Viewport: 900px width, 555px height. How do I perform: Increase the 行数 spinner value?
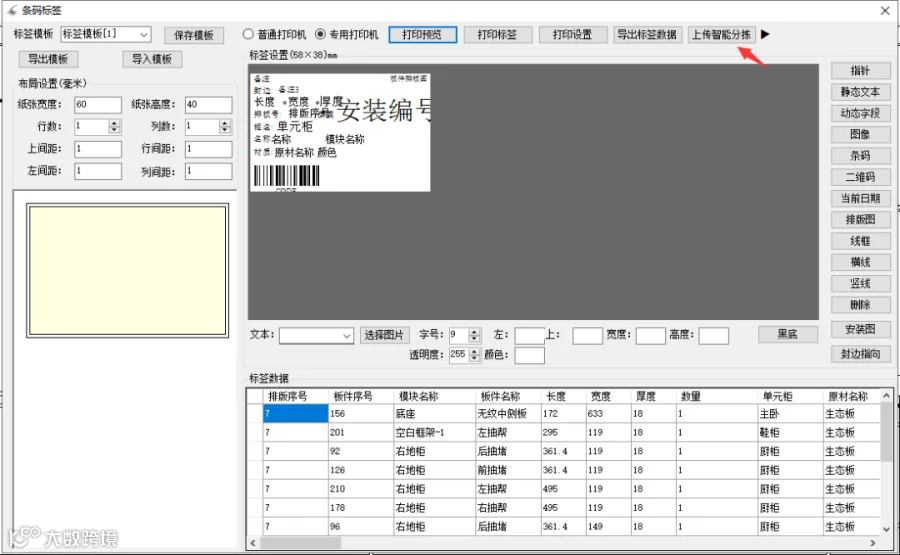click(x=114, y=123)
